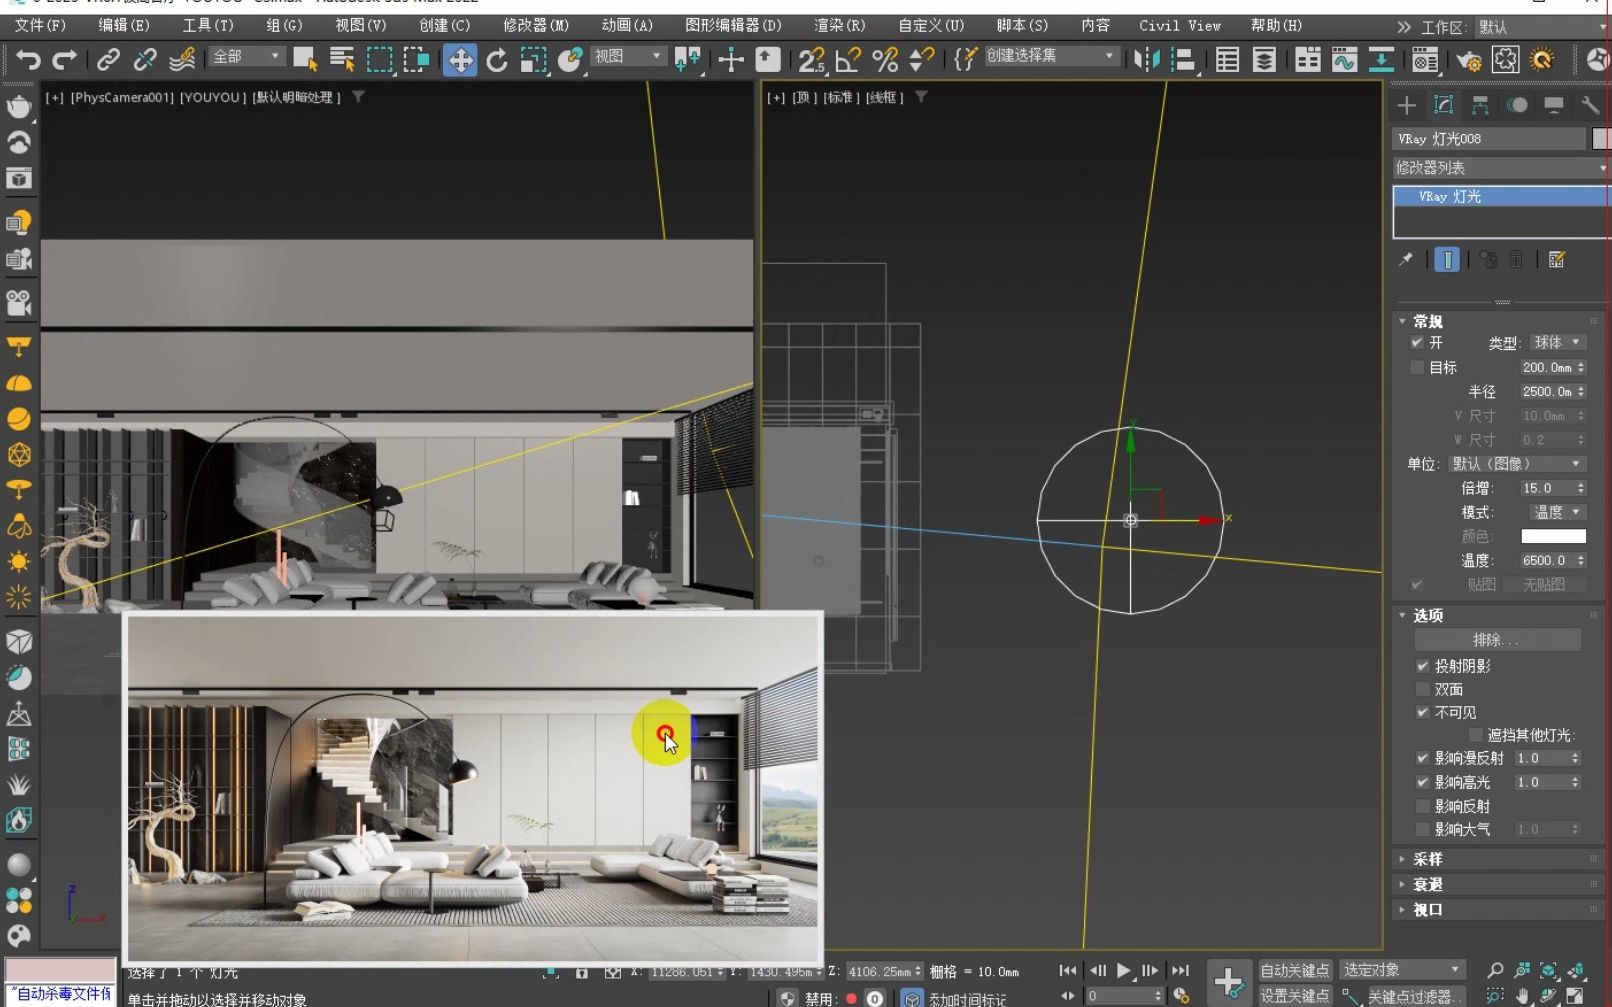
Task: Uncheck the 投射阴影 checkbox
Action: pyautogui.click(x=1422, y=666)
